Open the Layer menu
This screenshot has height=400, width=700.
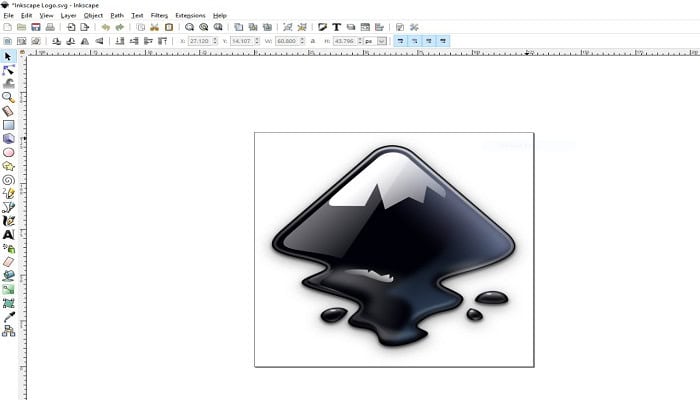point(68,15)
